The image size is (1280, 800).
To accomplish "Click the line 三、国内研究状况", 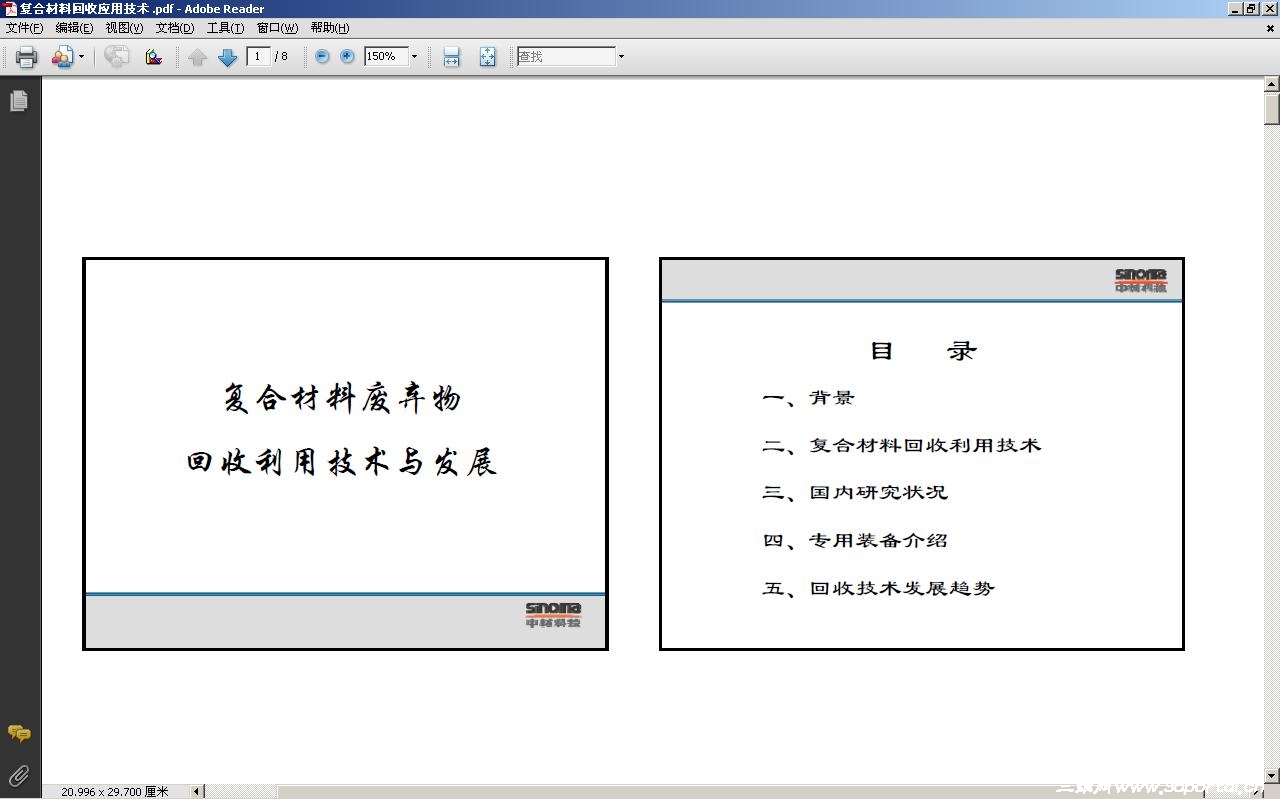I will click(x=855, y=493).
